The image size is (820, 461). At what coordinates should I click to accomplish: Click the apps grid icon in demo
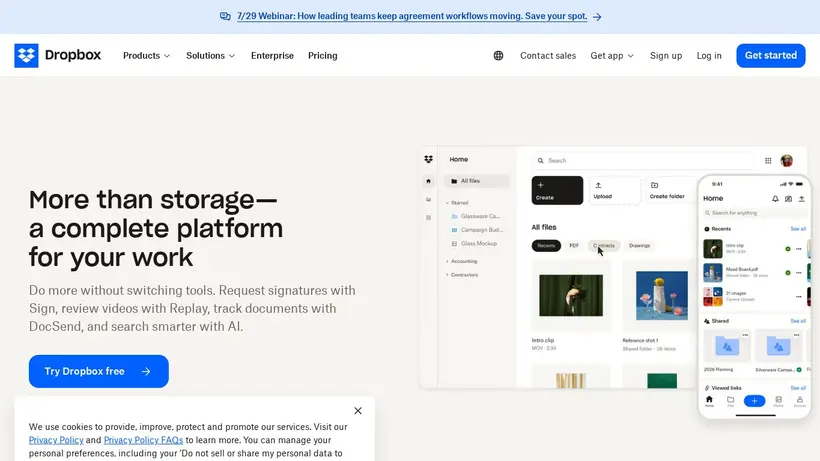pos(768,160)
